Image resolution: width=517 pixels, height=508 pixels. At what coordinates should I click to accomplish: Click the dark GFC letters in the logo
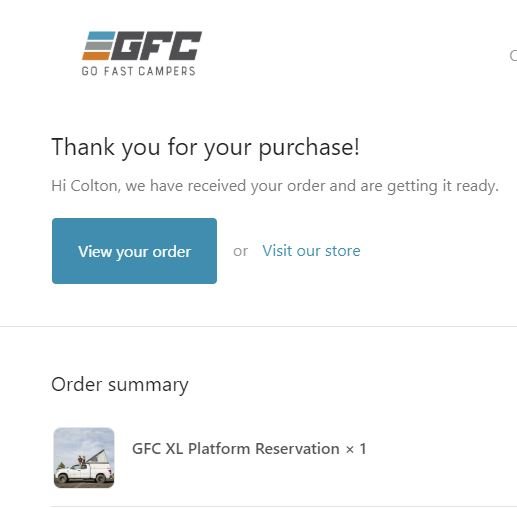point(157,46)
